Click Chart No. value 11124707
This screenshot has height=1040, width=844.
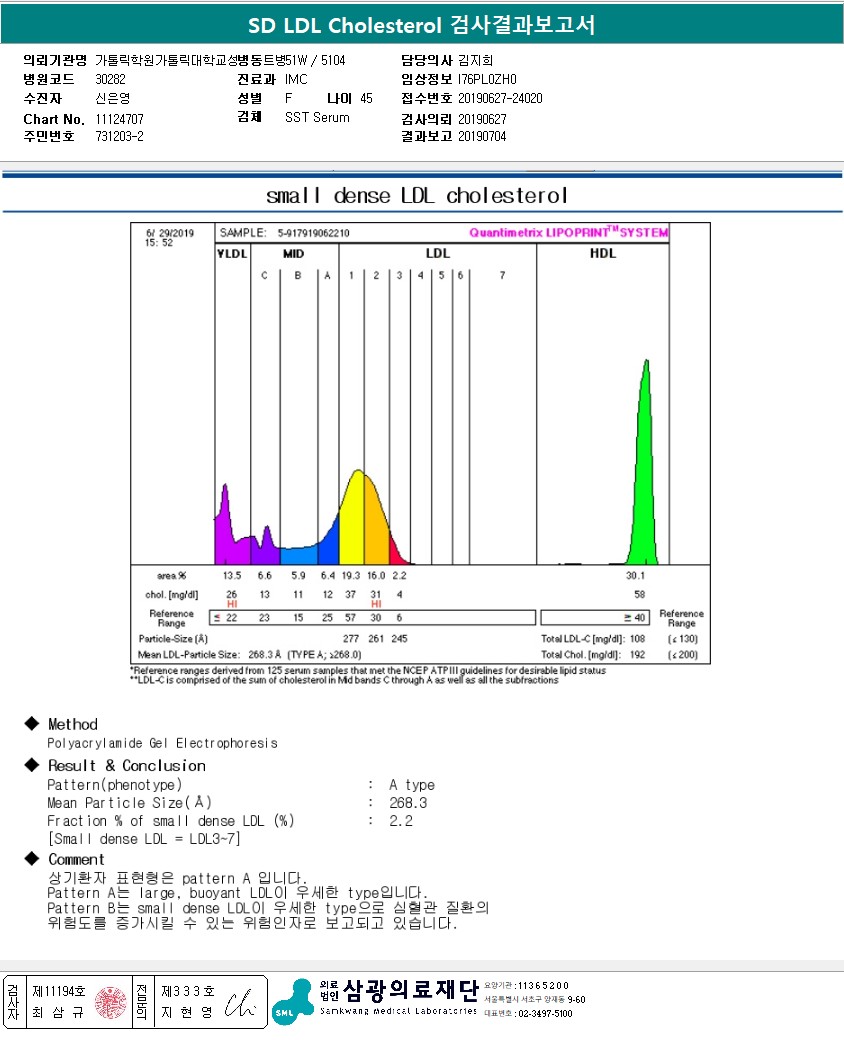click(119, 119)
